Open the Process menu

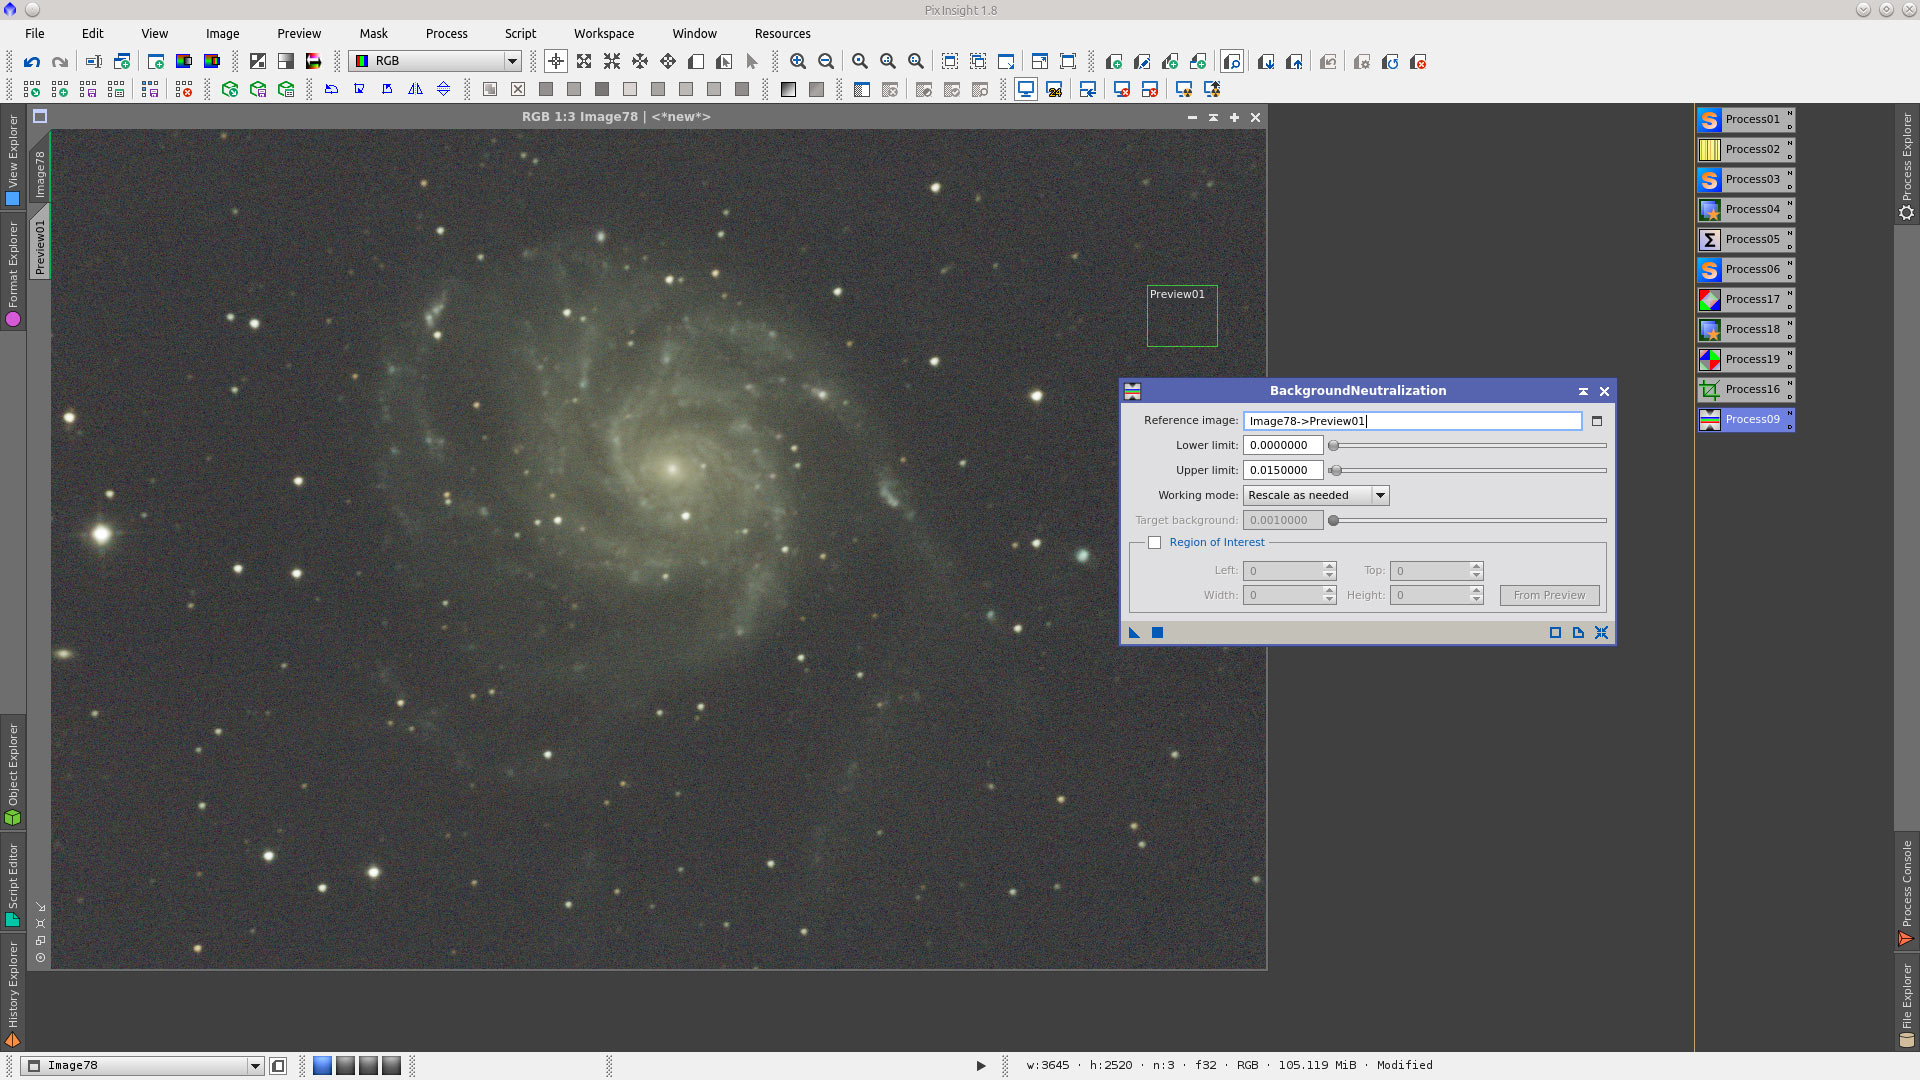click(x=446, y=33)
